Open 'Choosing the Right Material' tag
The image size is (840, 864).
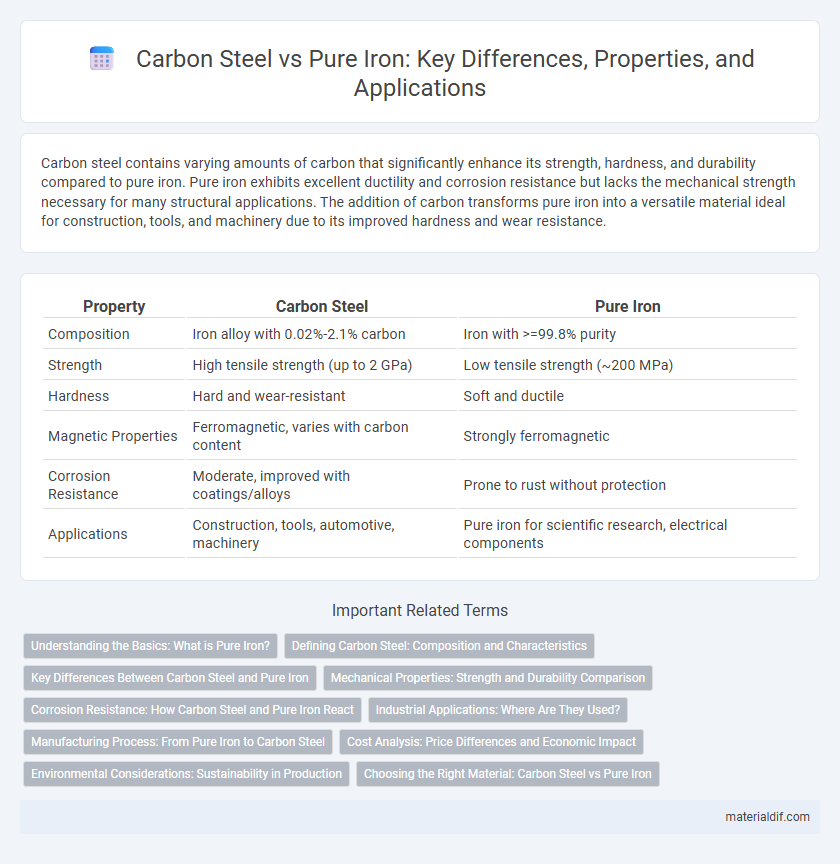[508, 774]
